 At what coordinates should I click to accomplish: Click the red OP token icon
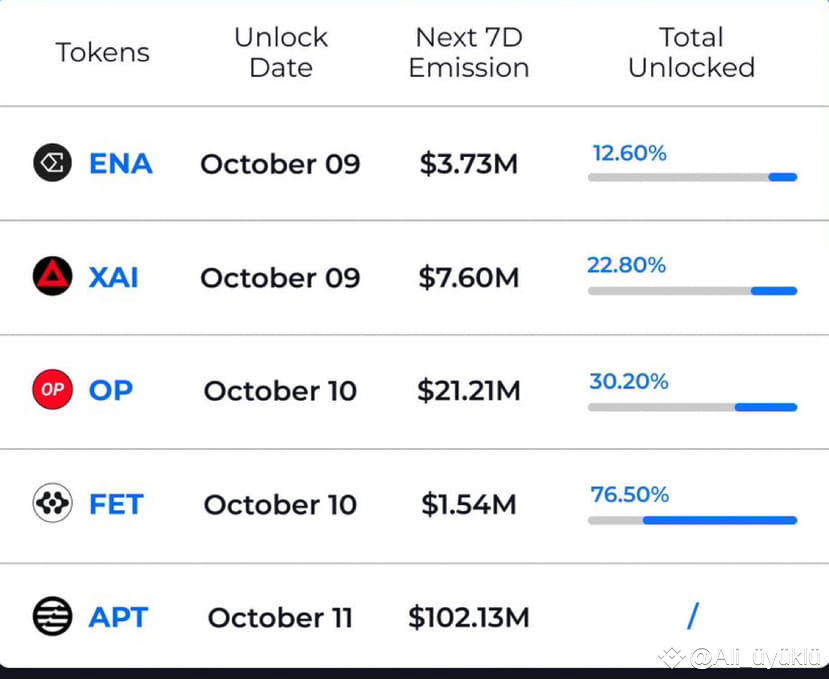[52, 390]
